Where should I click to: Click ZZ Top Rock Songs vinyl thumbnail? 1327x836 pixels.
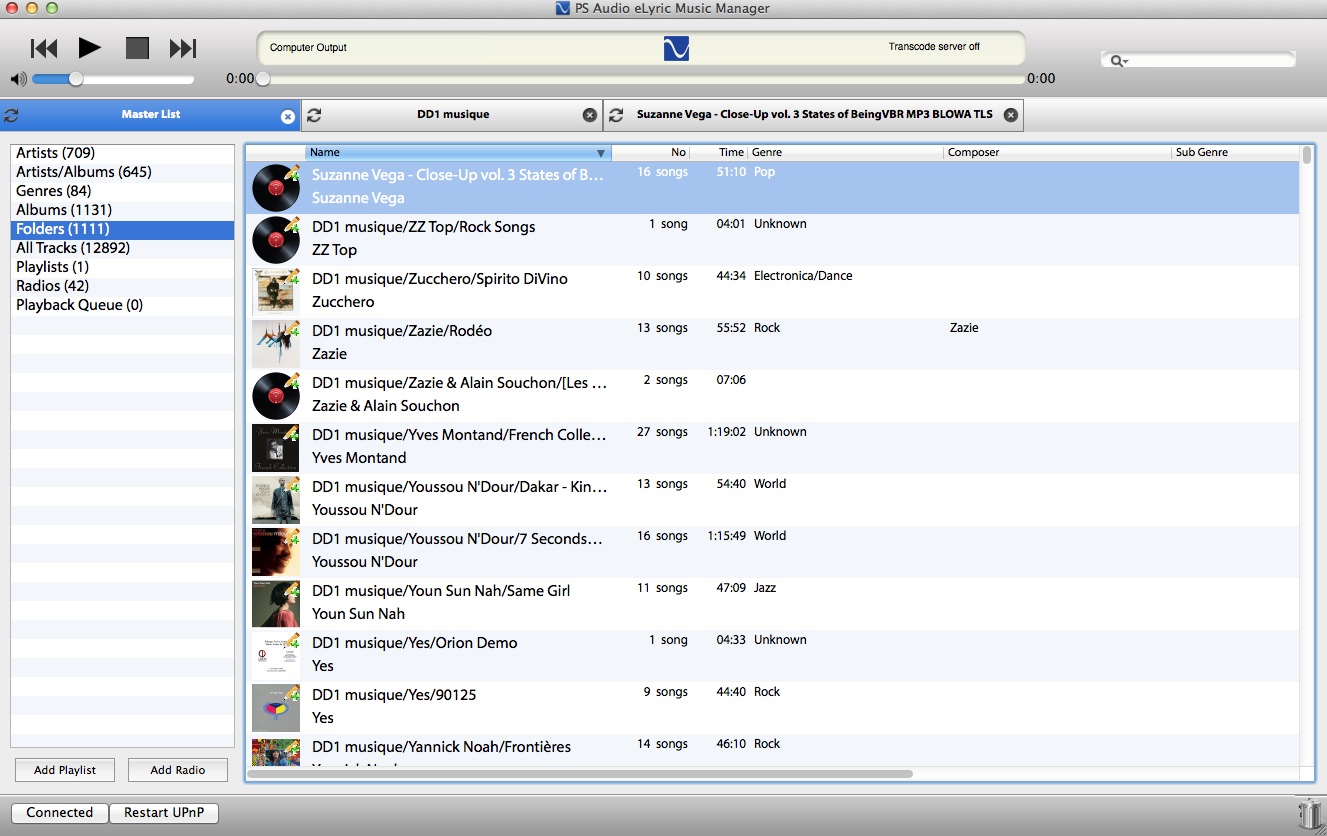276,239
